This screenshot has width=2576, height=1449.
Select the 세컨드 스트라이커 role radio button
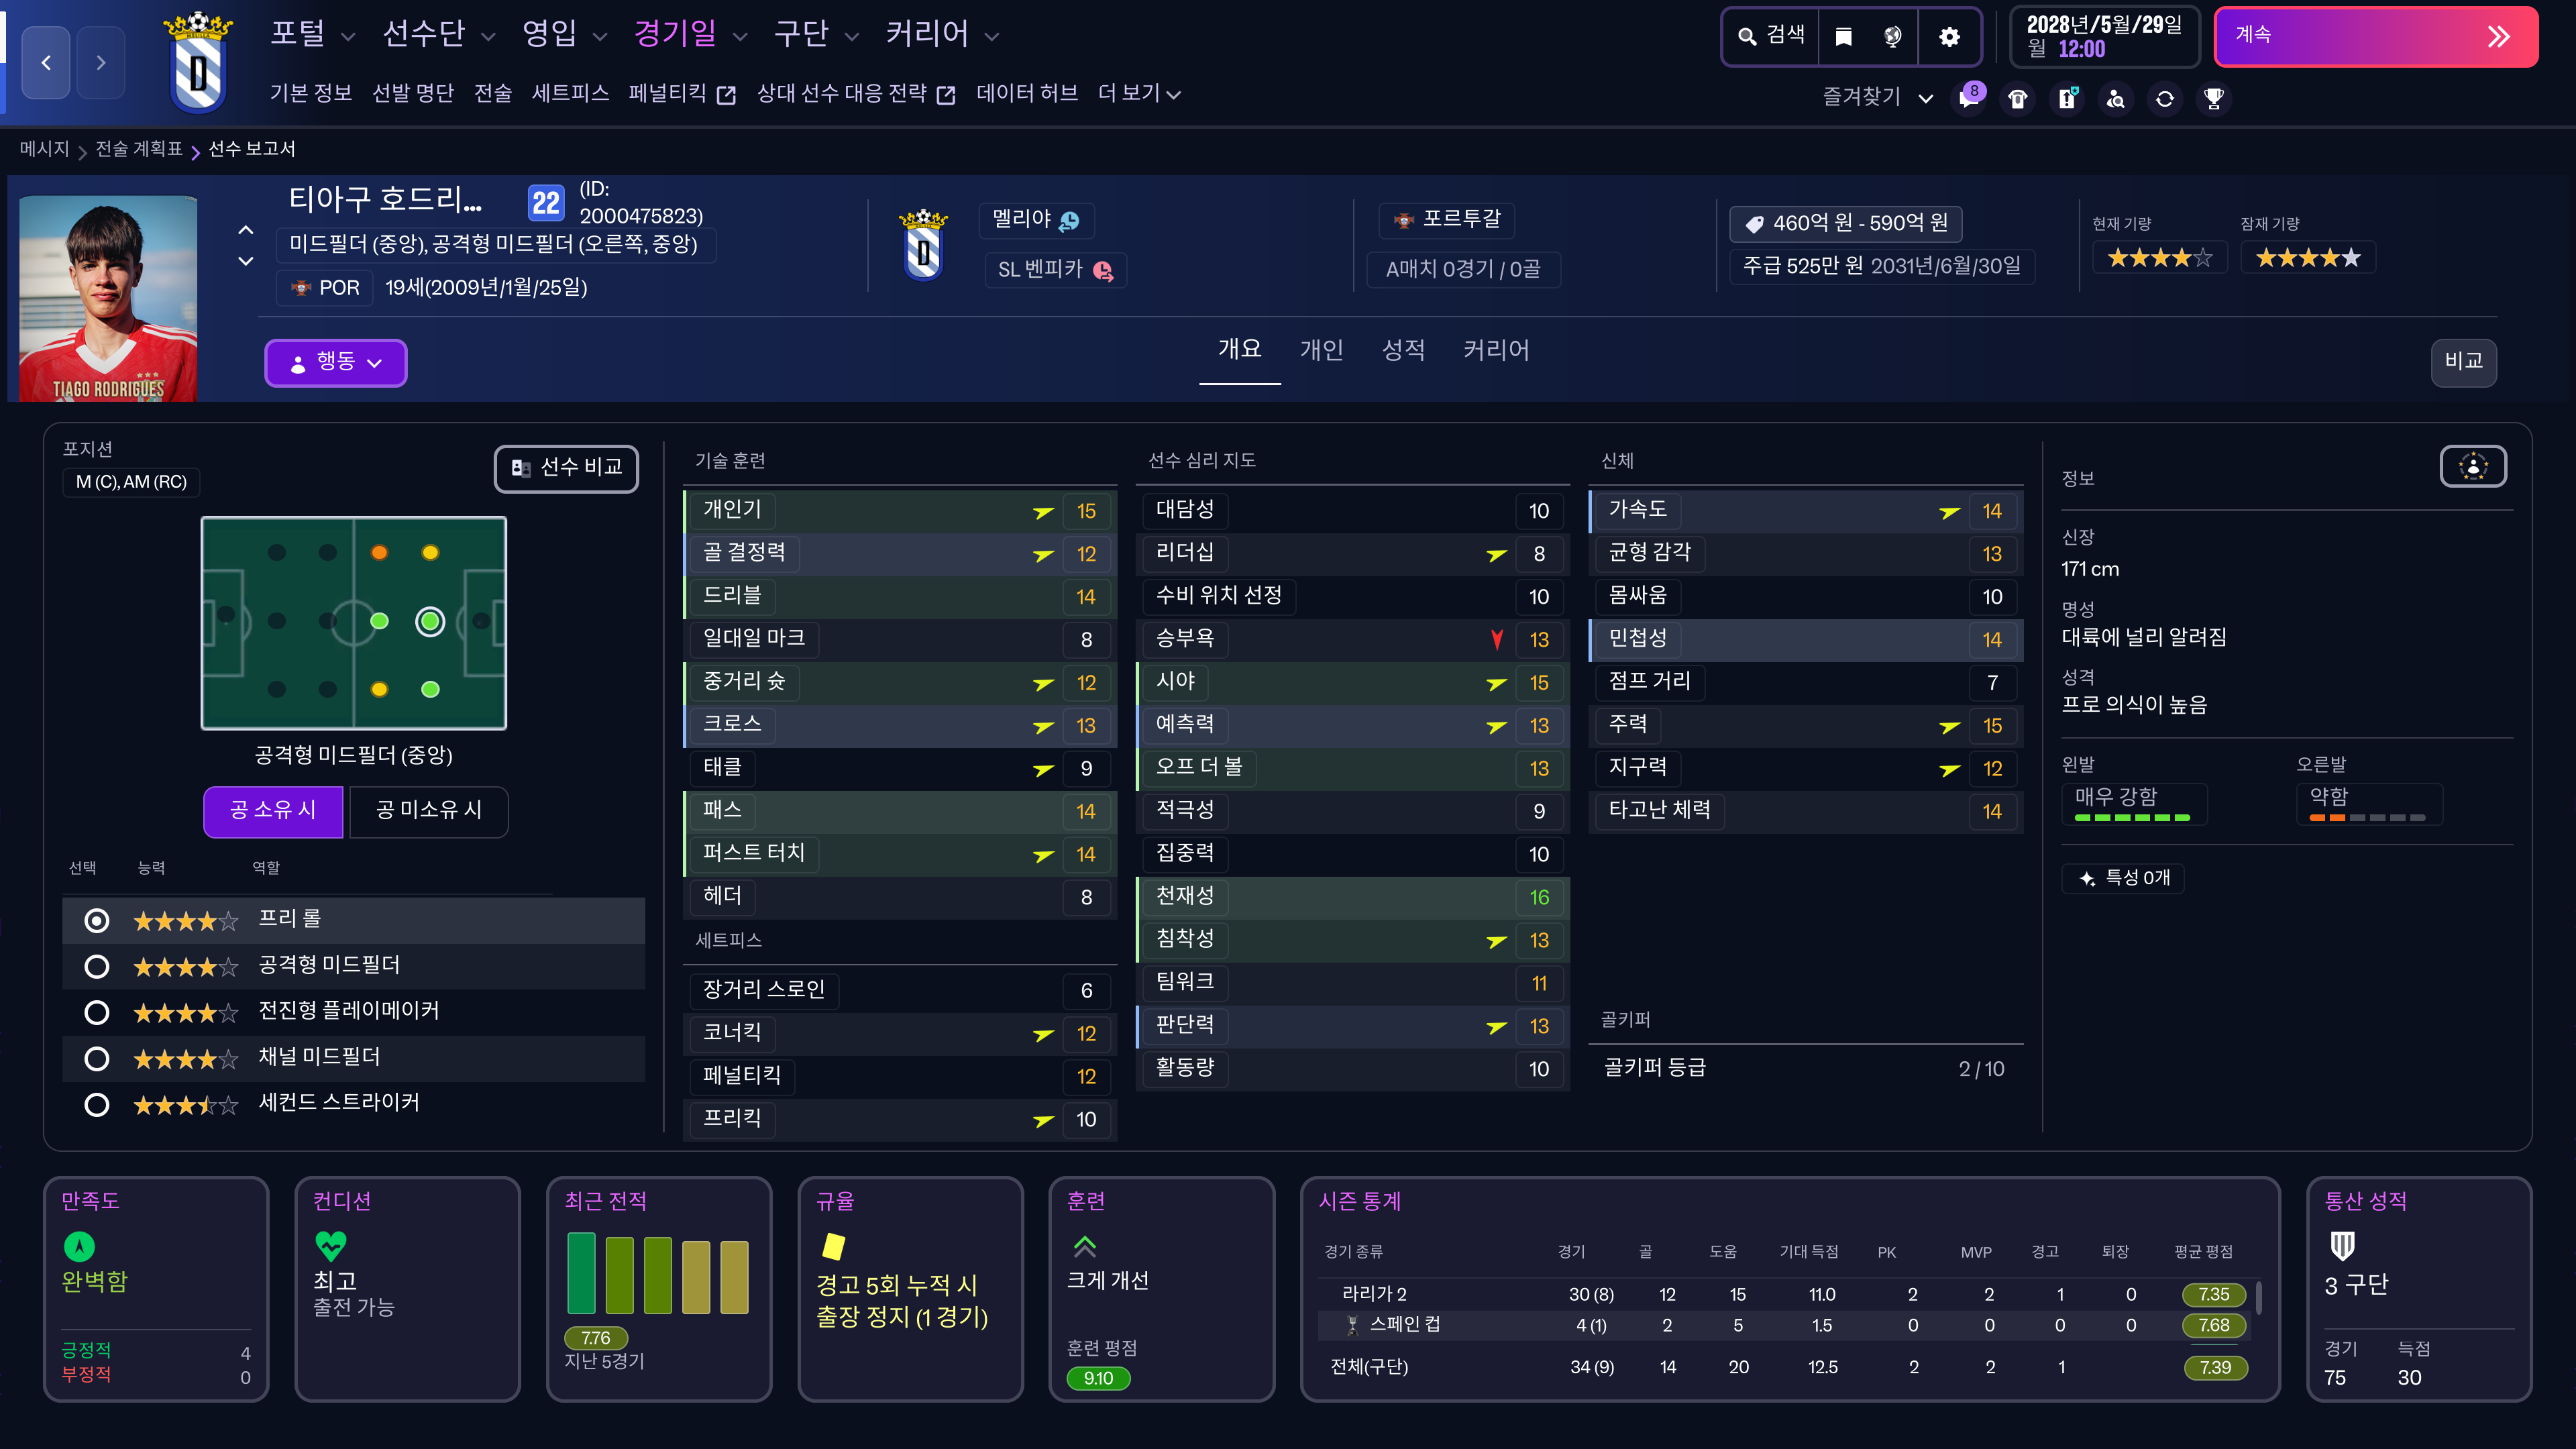click(x=97, y=1104)
